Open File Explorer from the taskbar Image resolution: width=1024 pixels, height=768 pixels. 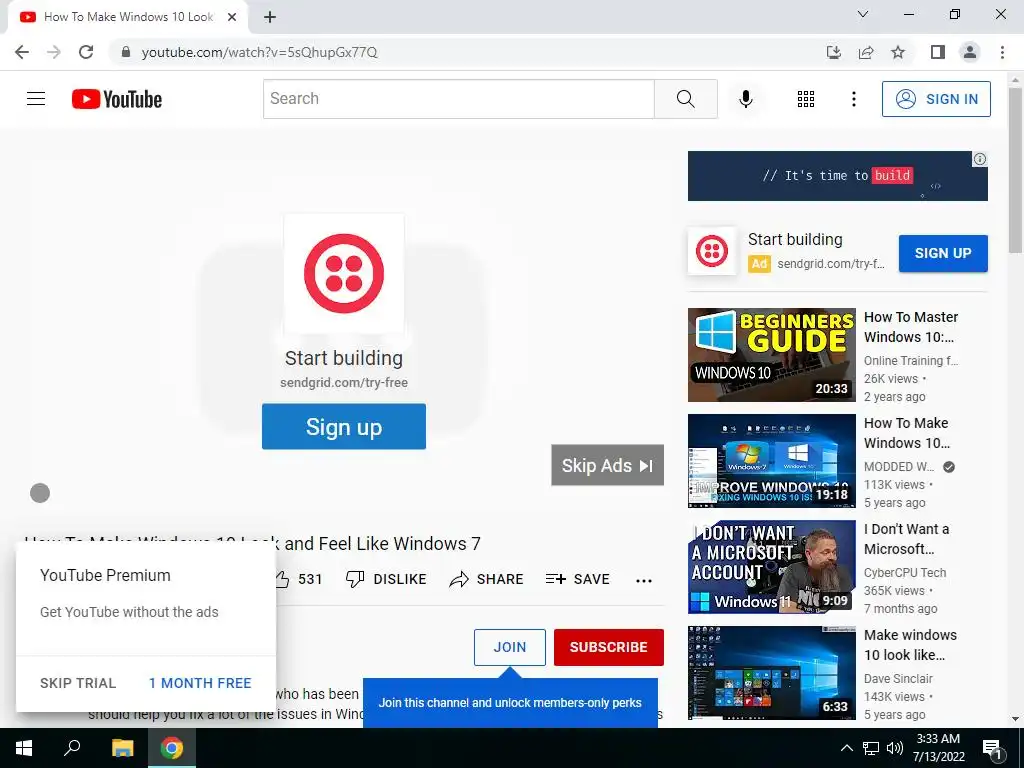point(122,748)
